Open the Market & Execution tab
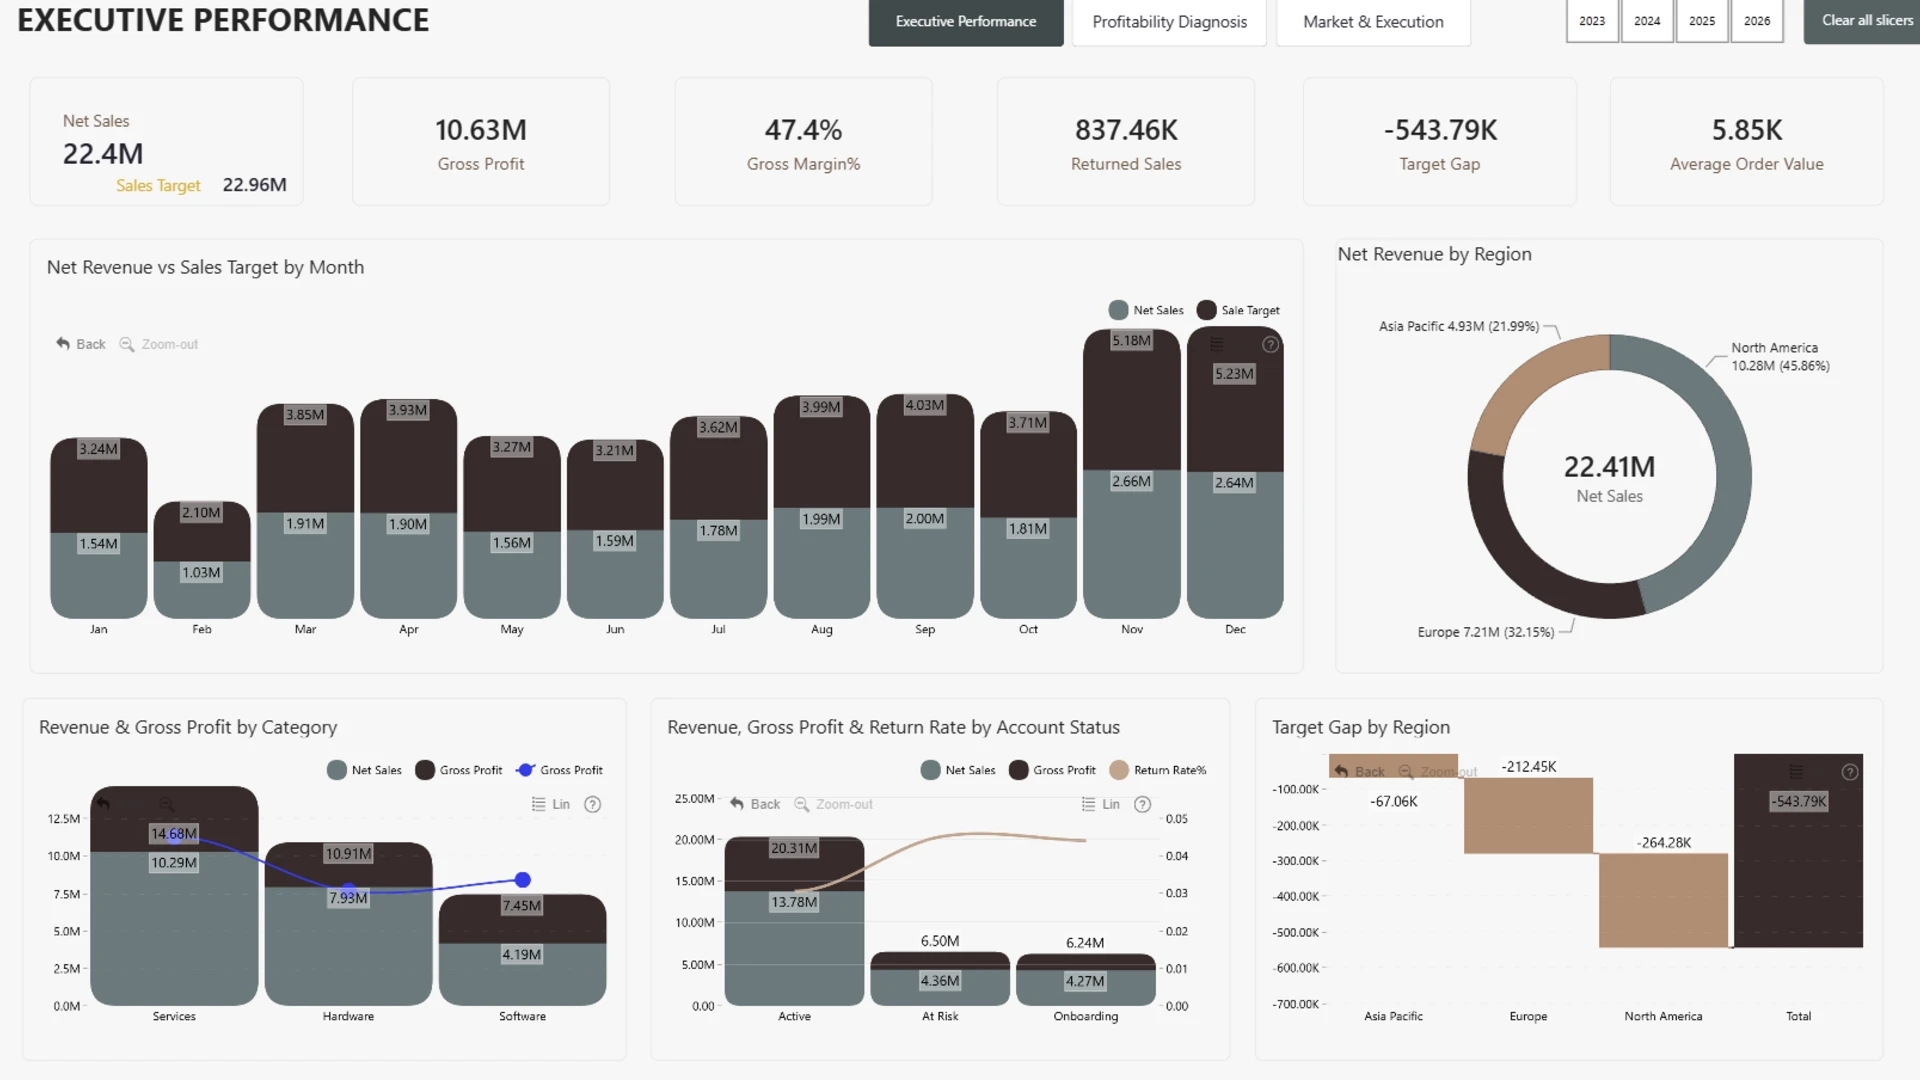This screenshot has height=1080, width=1920. (x=1373, y=22)
